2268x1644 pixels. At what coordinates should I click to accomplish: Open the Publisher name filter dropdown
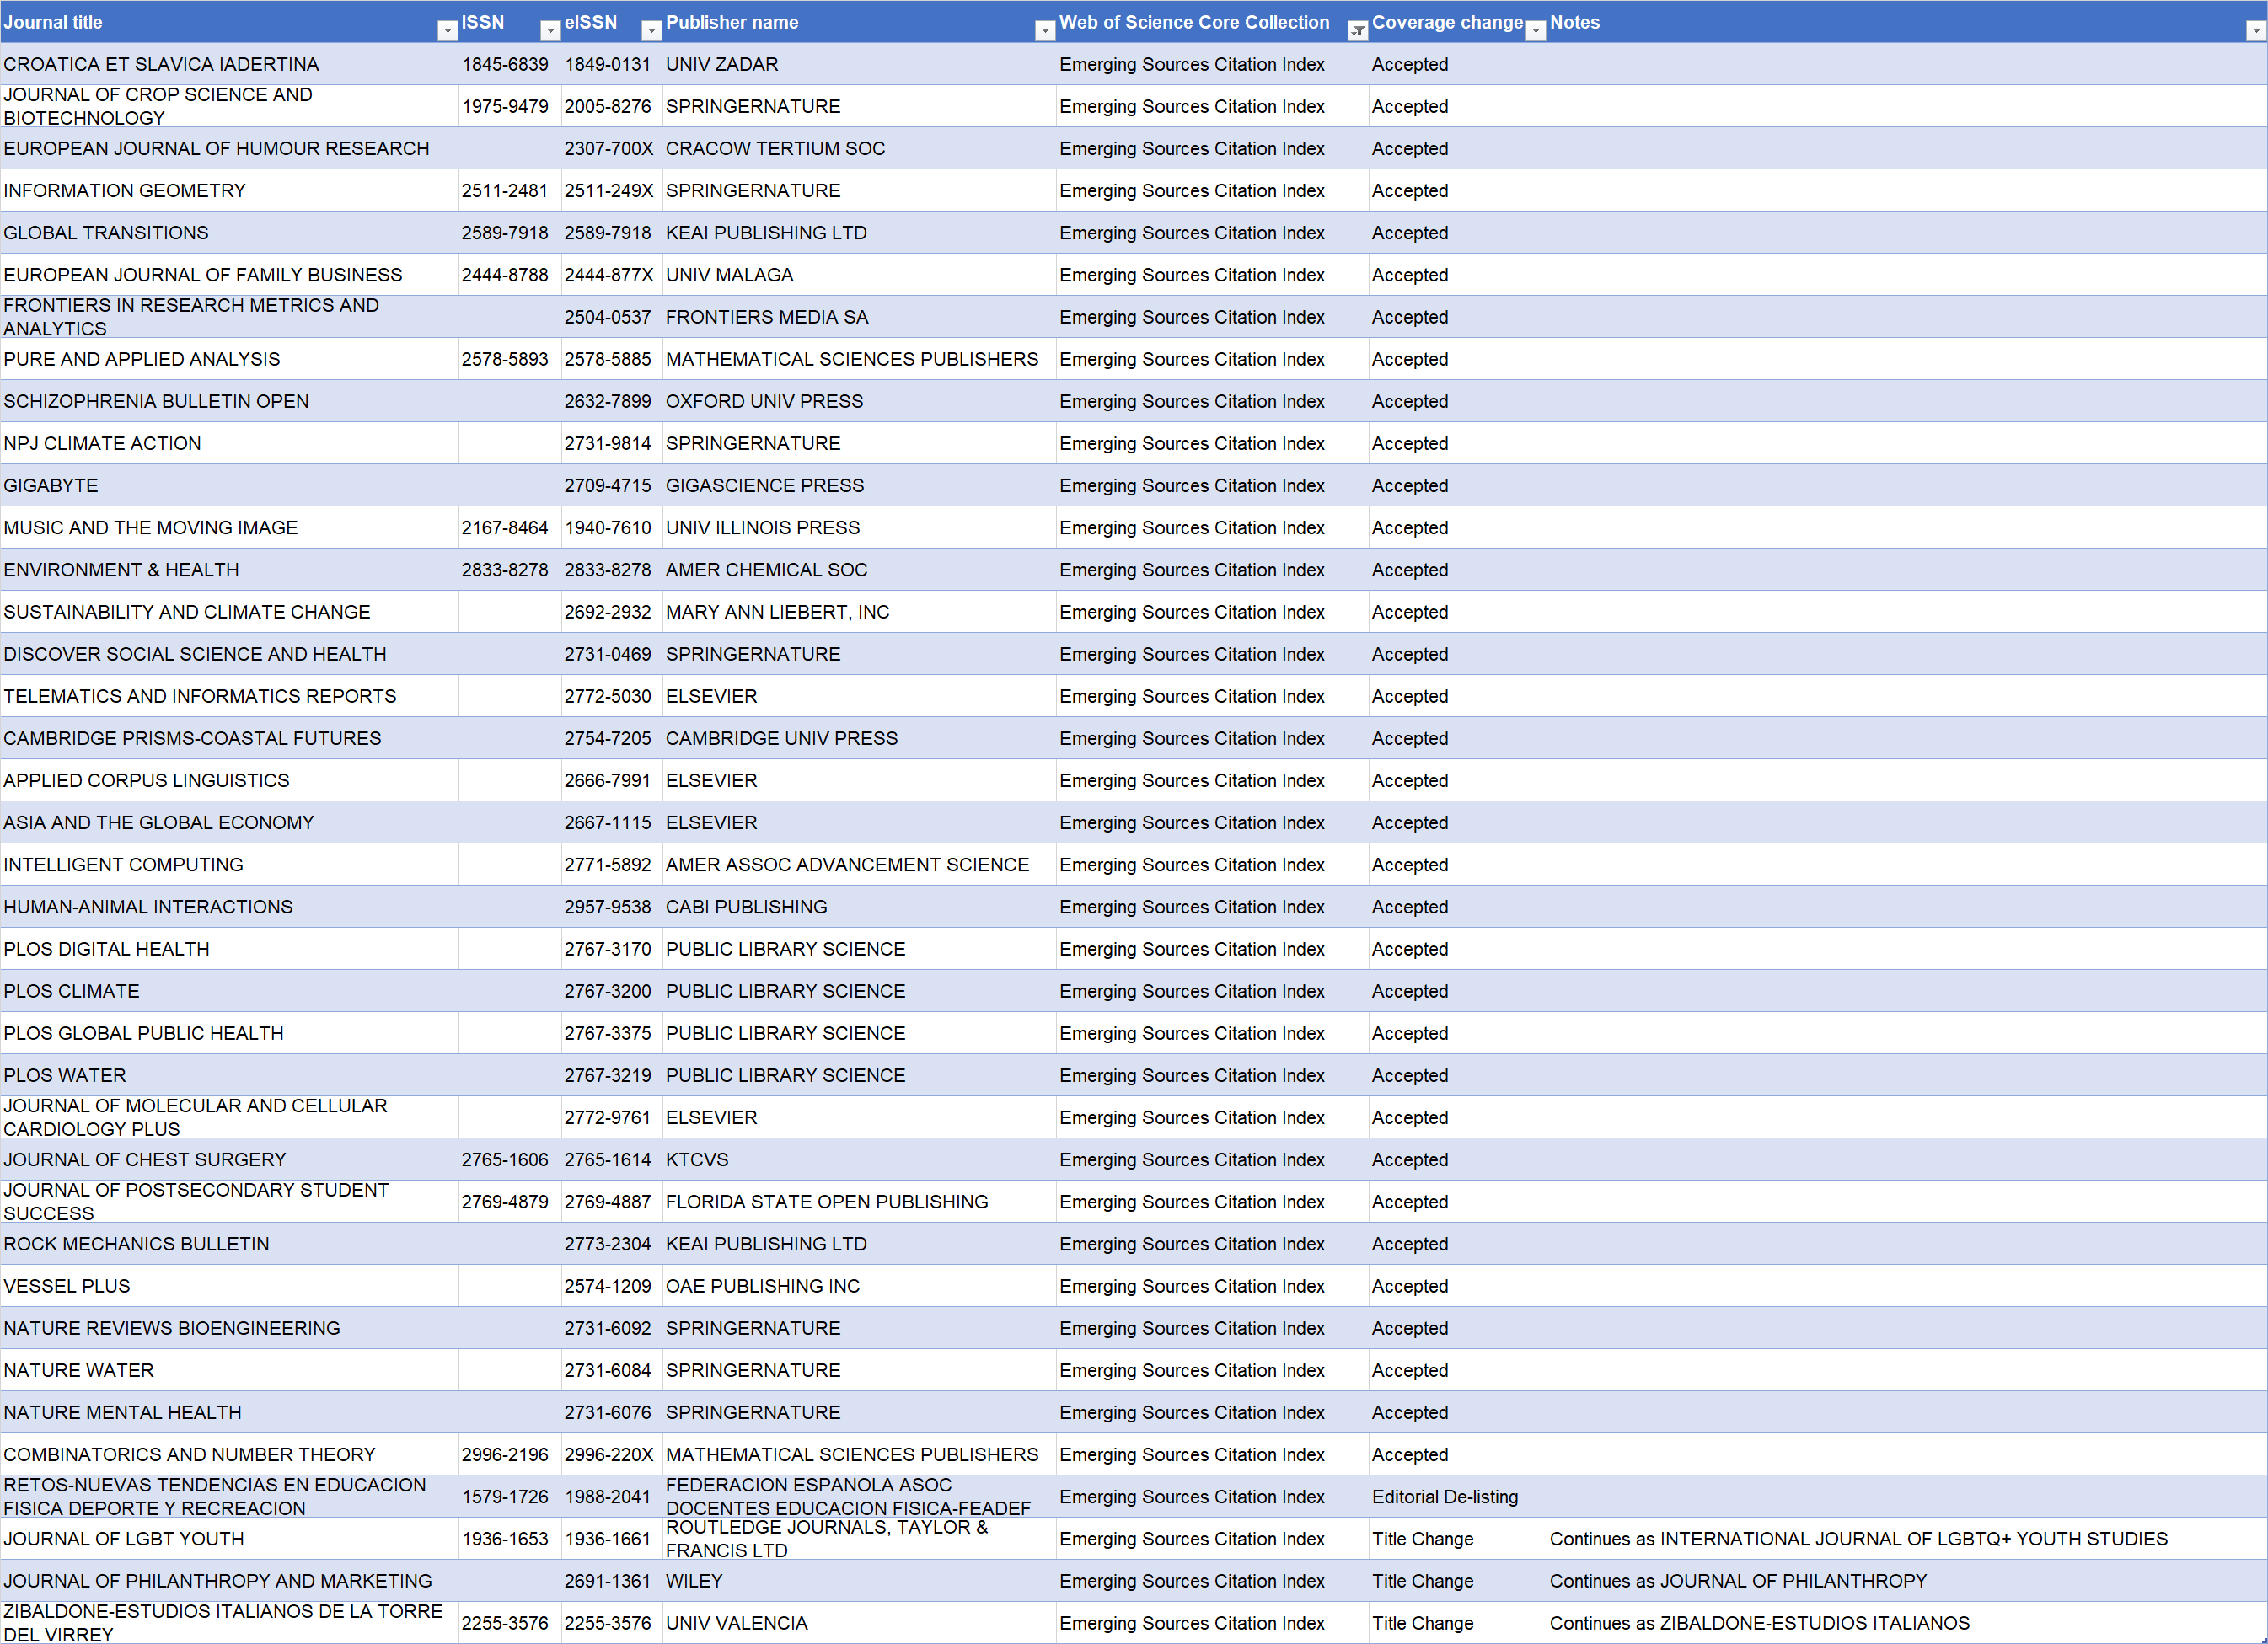pos(1044,31)
